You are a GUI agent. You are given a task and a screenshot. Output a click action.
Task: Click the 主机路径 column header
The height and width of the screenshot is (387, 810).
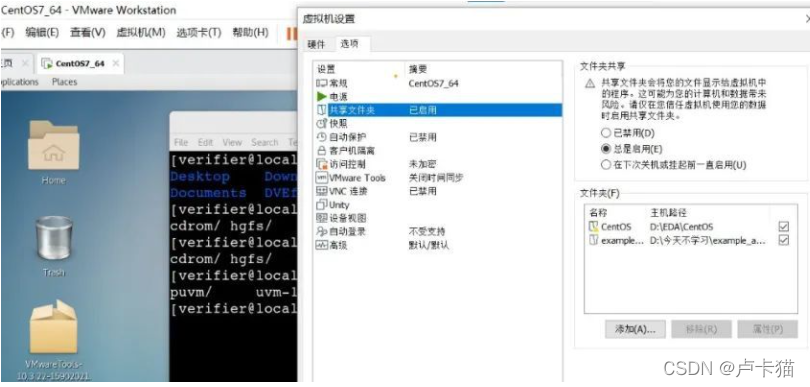pyautogui.click(x=668, y=213)
